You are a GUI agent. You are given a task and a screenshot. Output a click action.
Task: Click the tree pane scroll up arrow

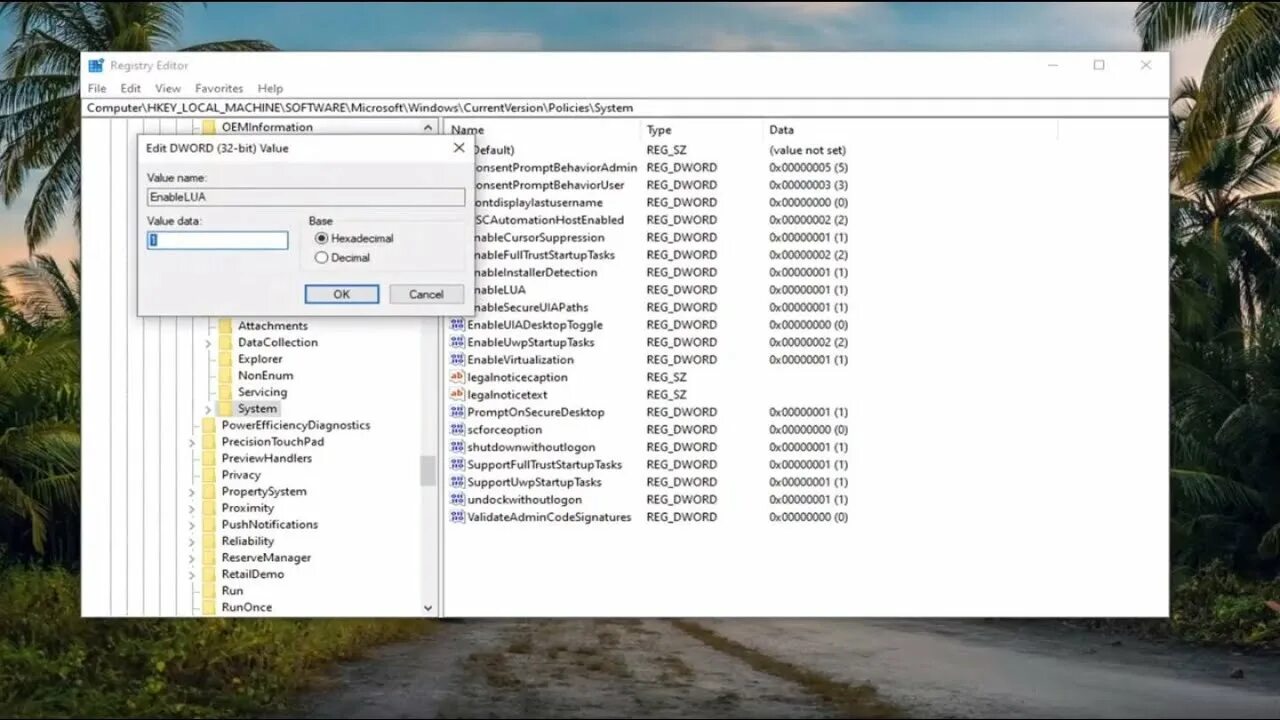428,127
